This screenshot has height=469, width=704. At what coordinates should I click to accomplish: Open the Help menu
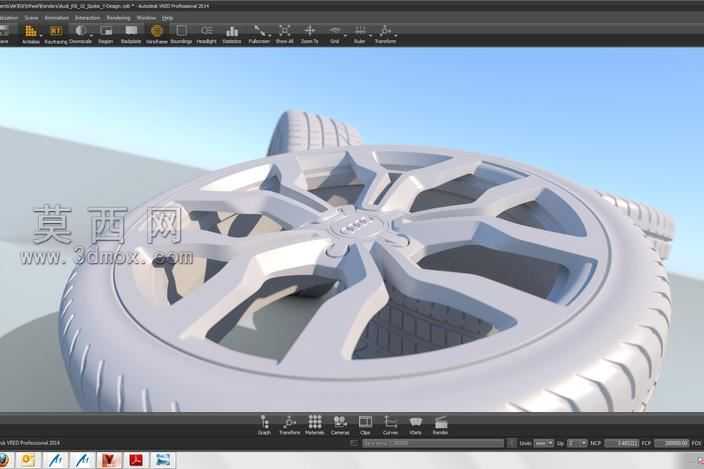click(x=167, y=18)
